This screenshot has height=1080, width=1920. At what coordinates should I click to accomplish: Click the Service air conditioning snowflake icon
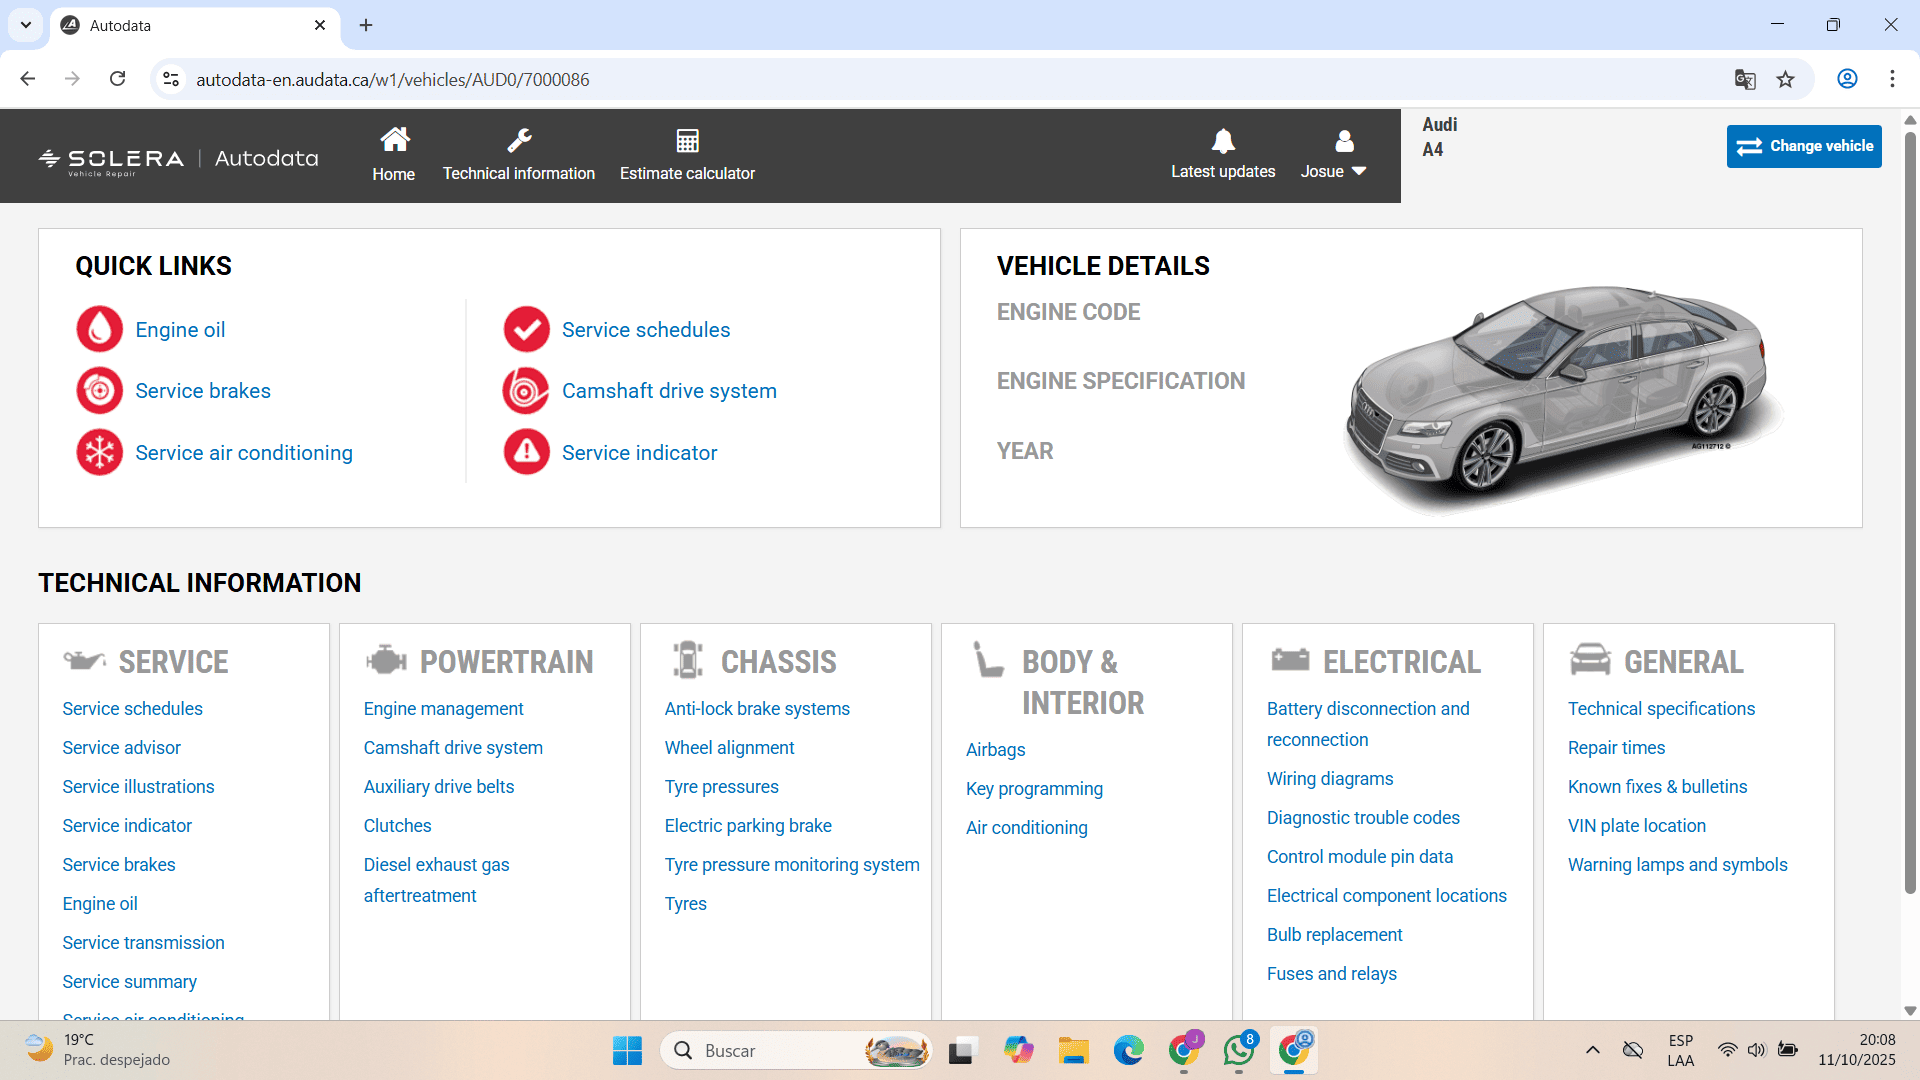click(x=99, y=453)
